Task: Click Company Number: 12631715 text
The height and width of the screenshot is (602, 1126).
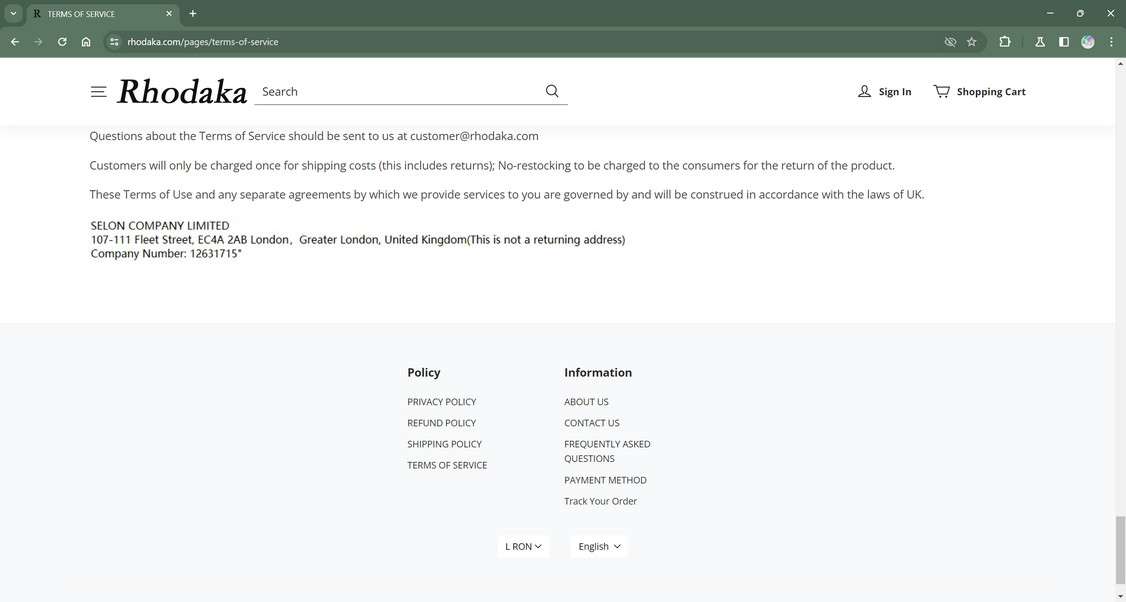Action: click(166, 254)
